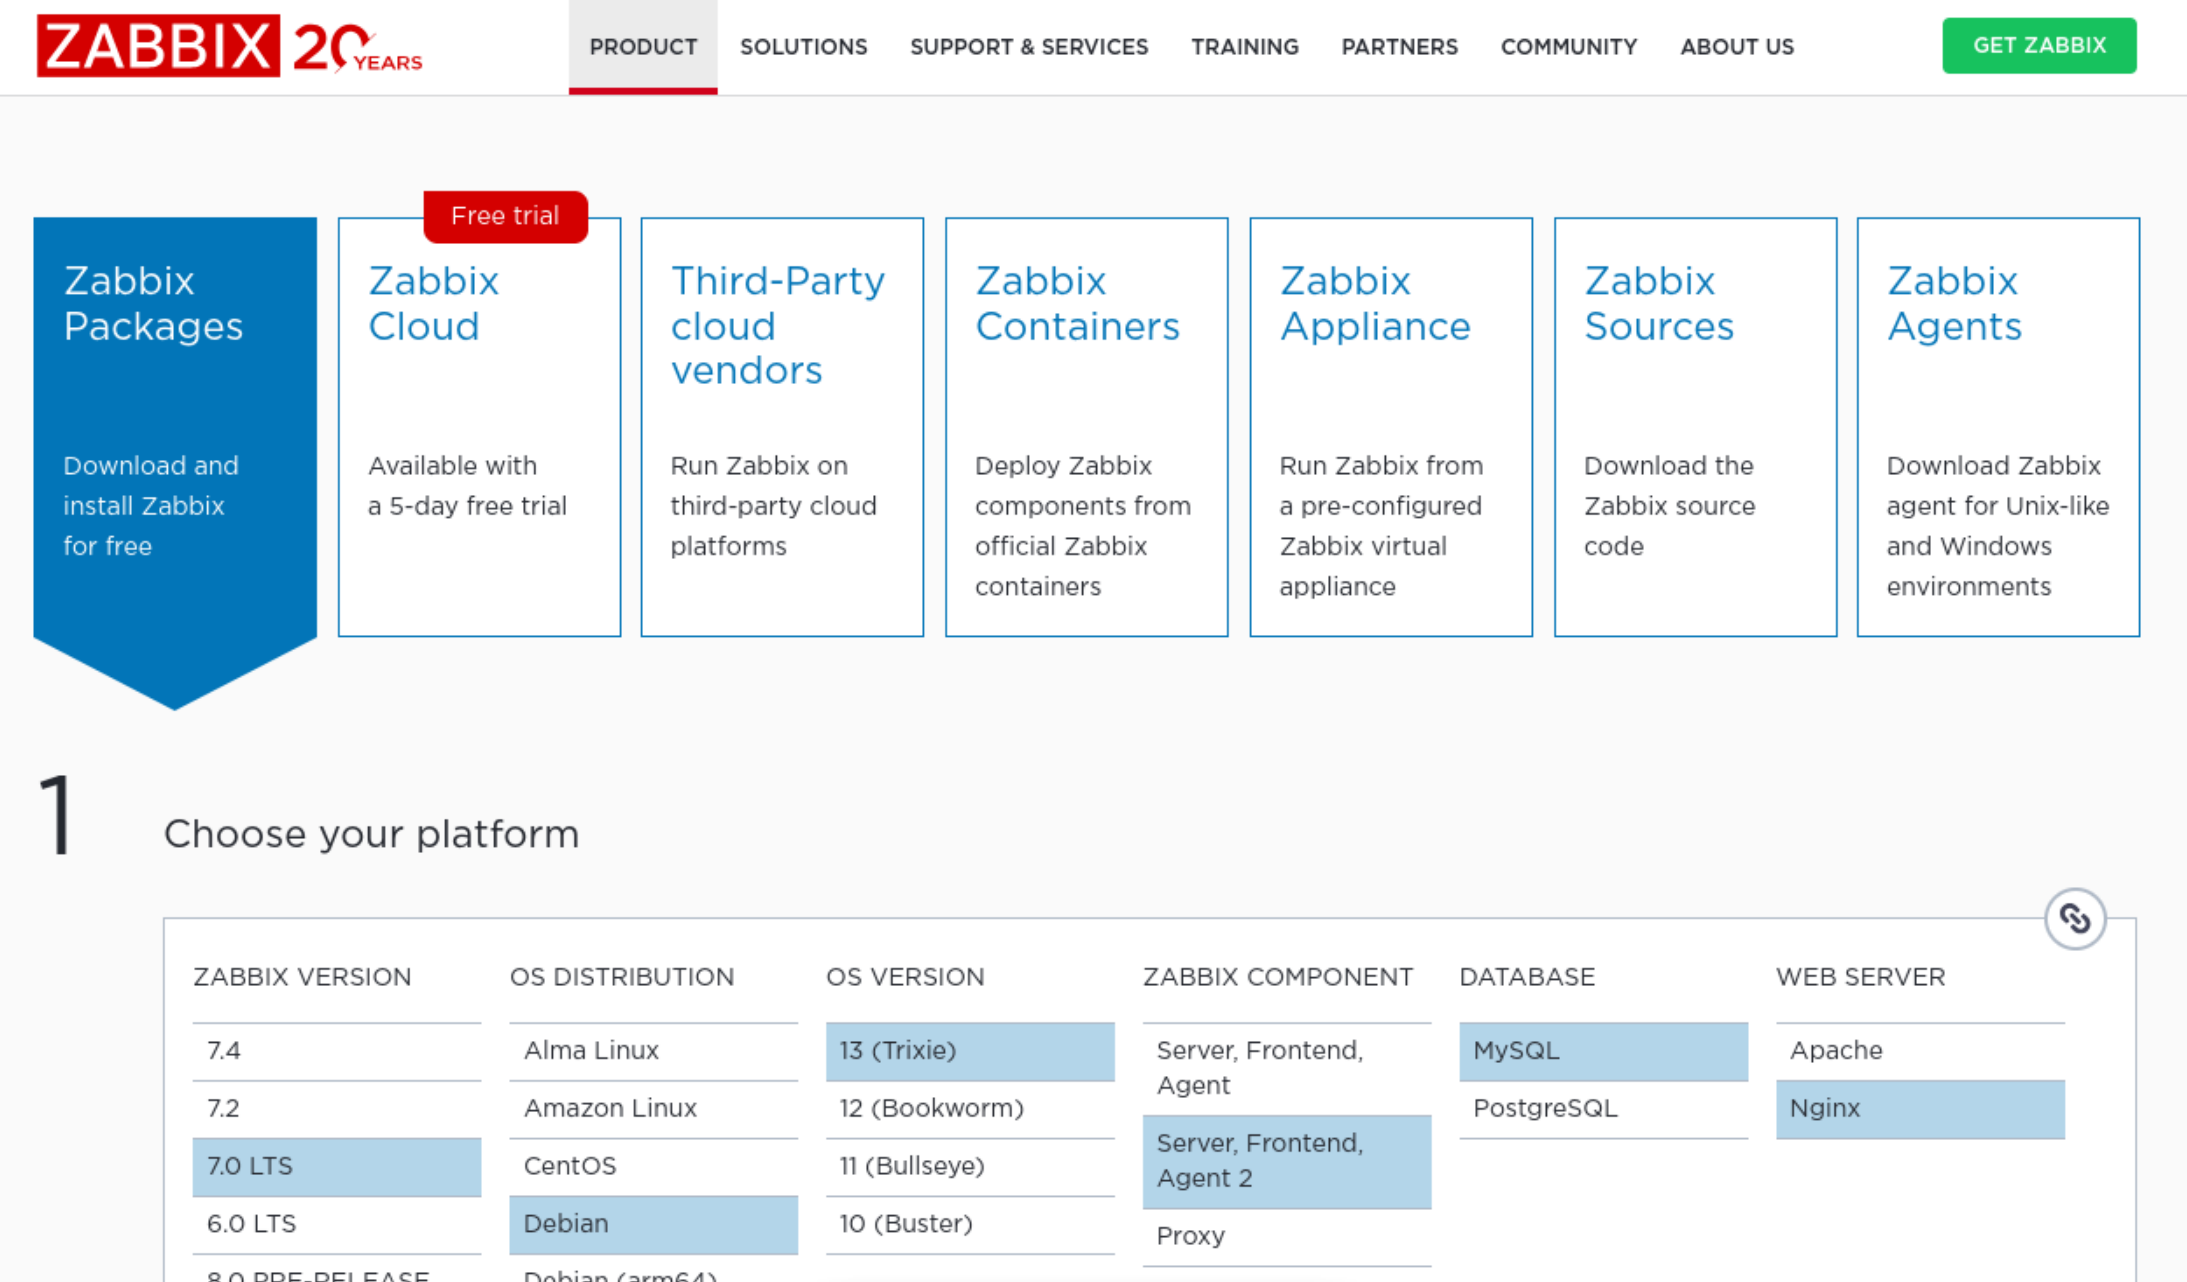Click the "OS VERSION" column header
The image size is (2187, 1282).
tap(905, 977)
